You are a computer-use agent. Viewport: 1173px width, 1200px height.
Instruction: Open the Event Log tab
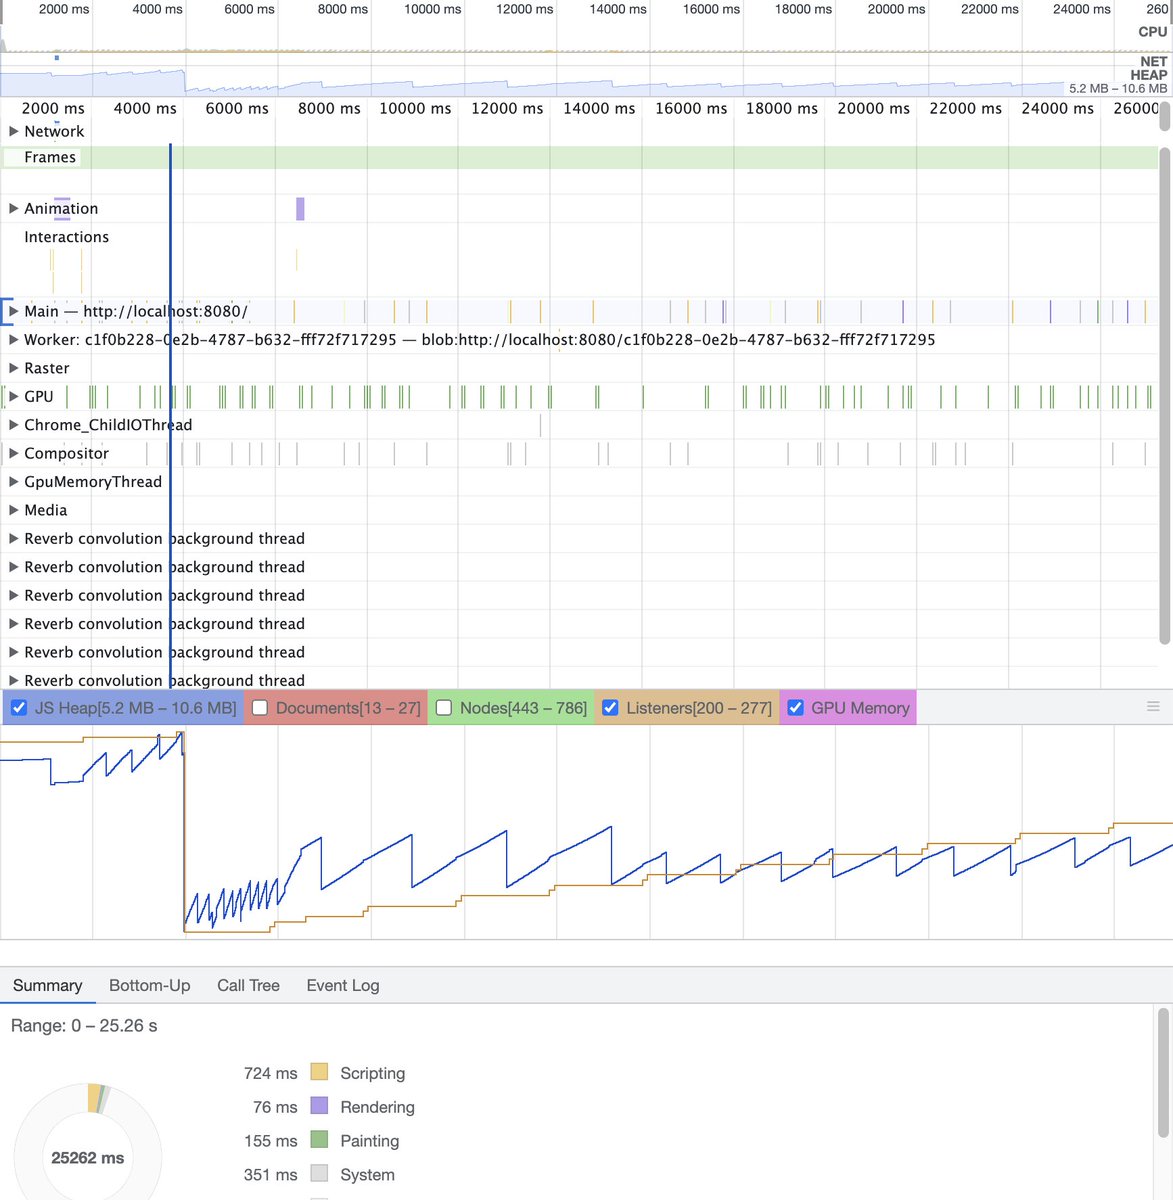pos(343,985)
